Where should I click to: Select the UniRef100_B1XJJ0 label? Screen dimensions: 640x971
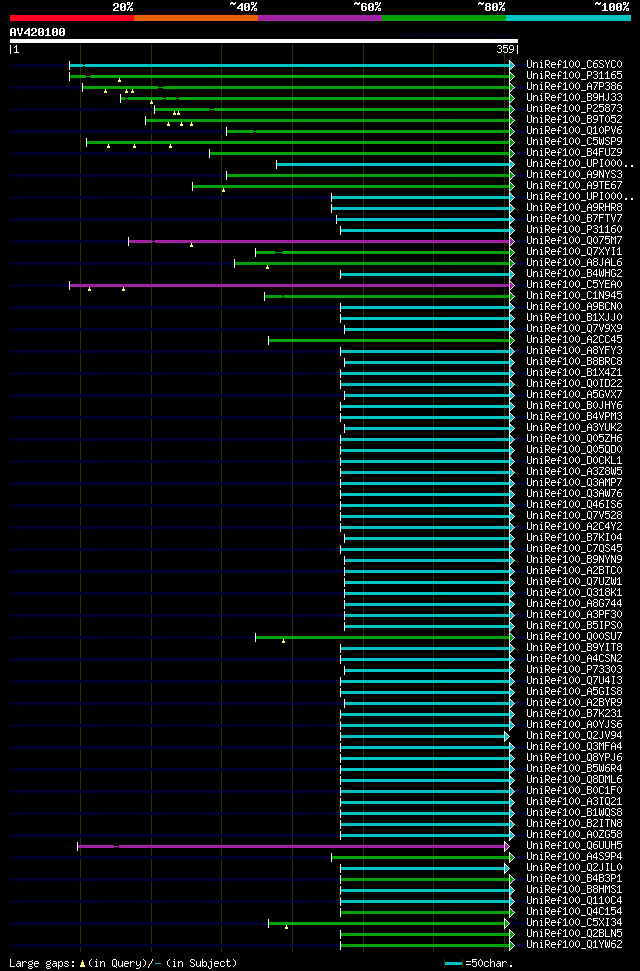click(574, 318)
